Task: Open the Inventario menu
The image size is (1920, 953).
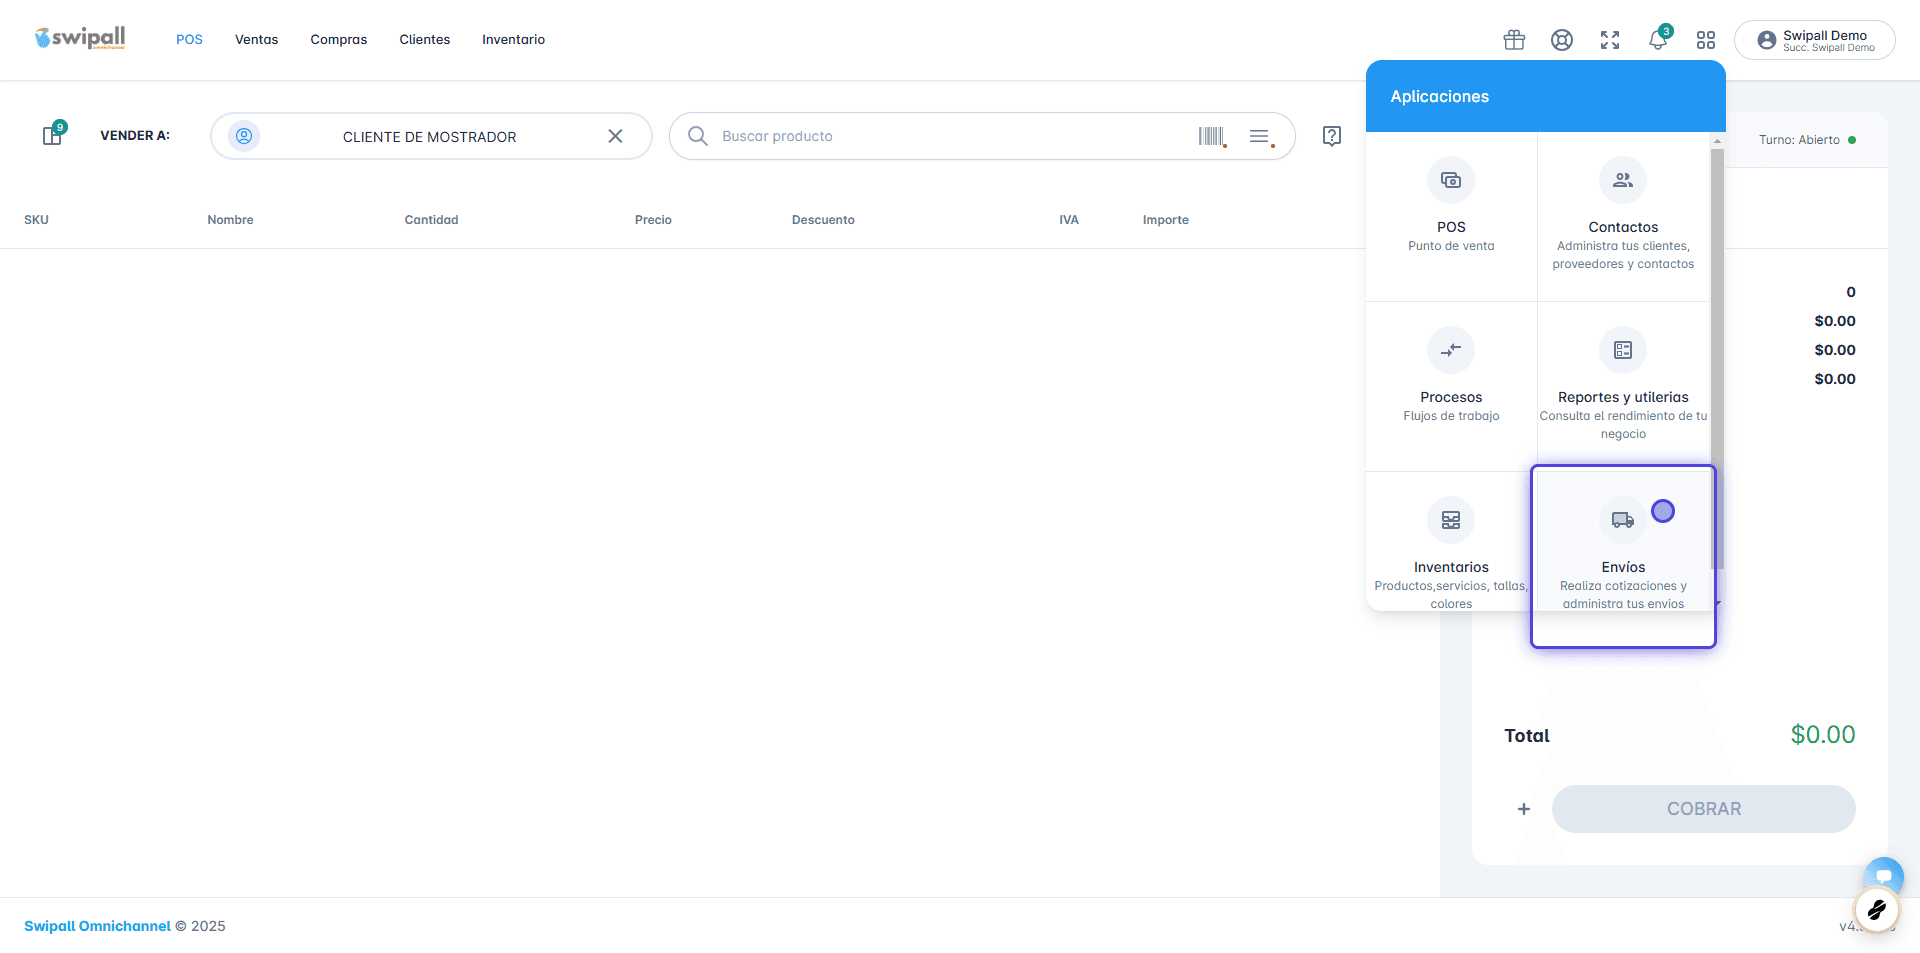Action: (x=513, y=40)
